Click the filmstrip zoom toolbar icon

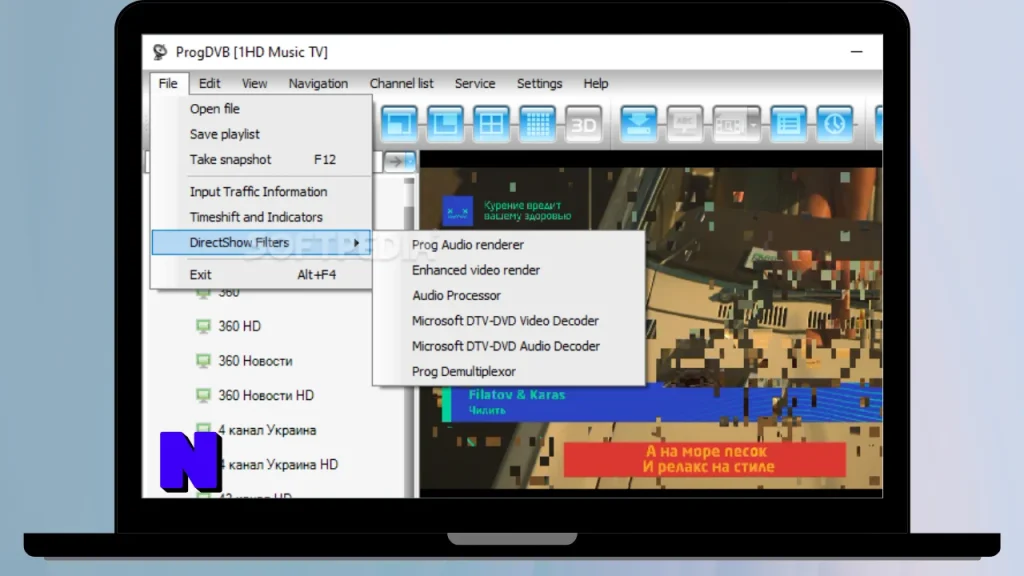tap(729, 123)
